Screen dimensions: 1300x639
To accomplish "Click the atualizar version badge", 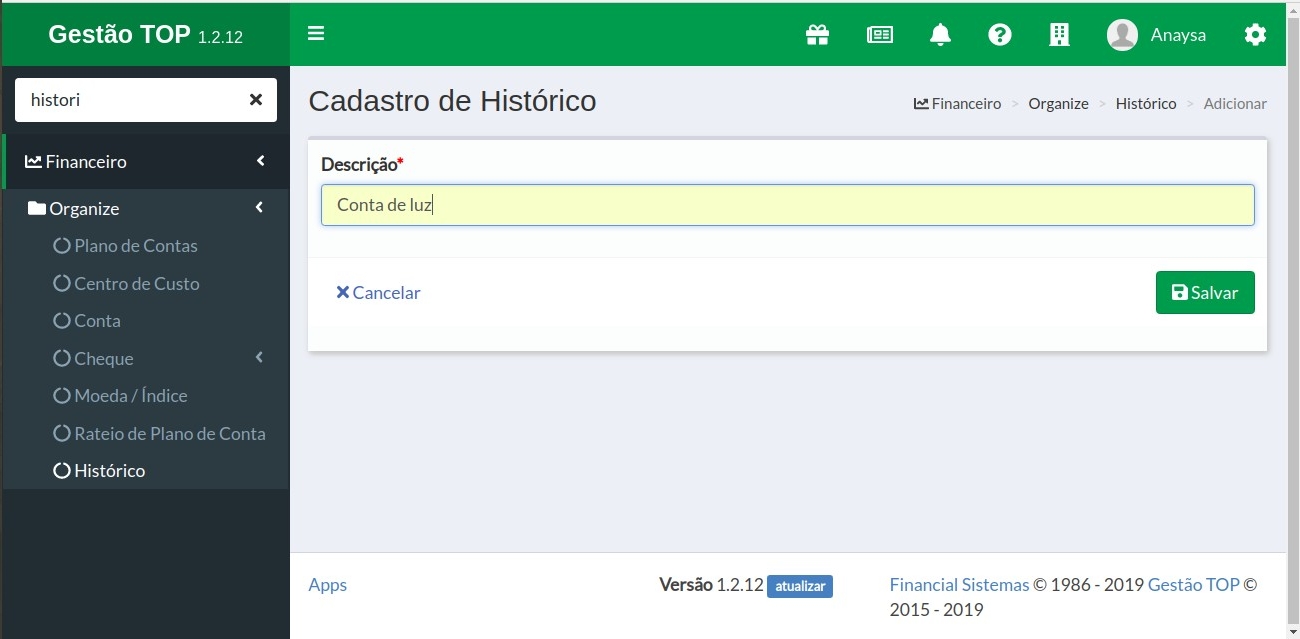I will [799, 586].
